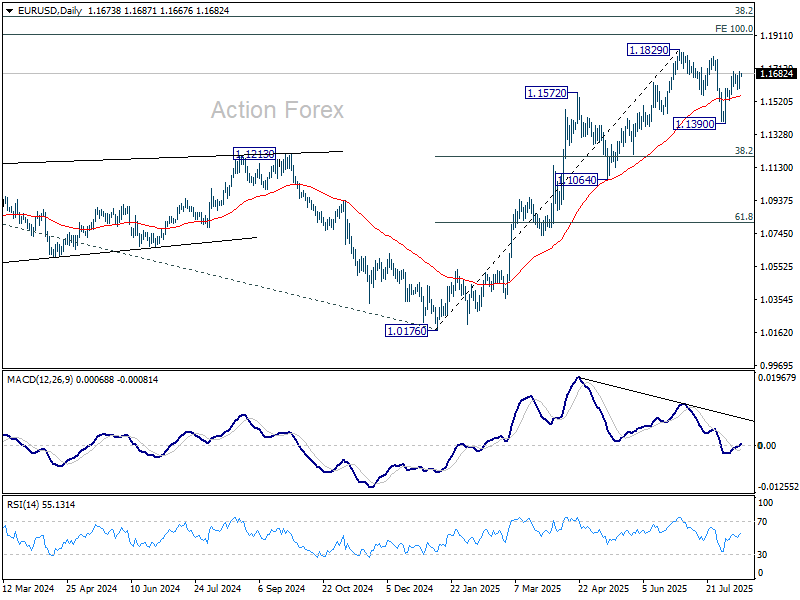This screenshot has width=800, height=600.
Task: Click the 22 Jan 2025 date marker
Action: [475, 588]
